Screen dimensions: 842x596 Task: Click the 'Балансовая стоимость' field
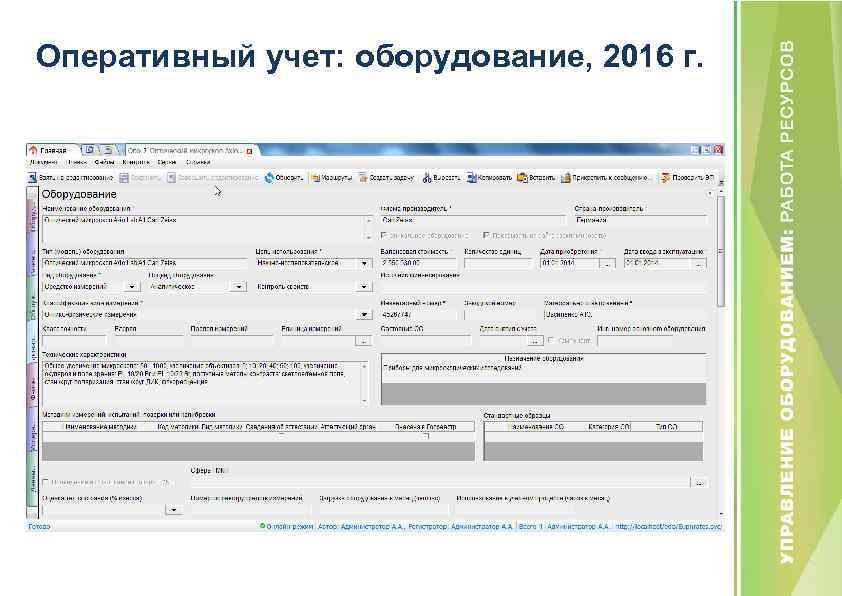(x=418, y=264)
